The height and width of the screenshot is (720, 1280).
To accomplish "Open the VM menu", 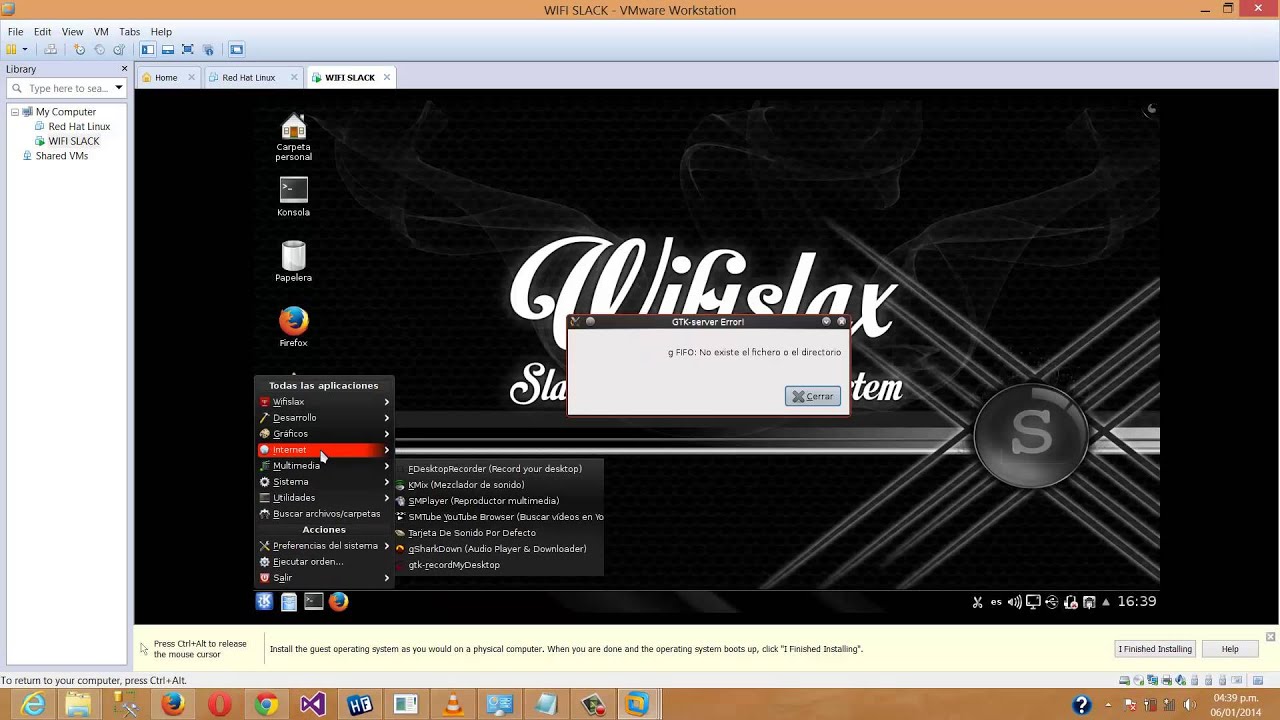I will tap(101, 32).
